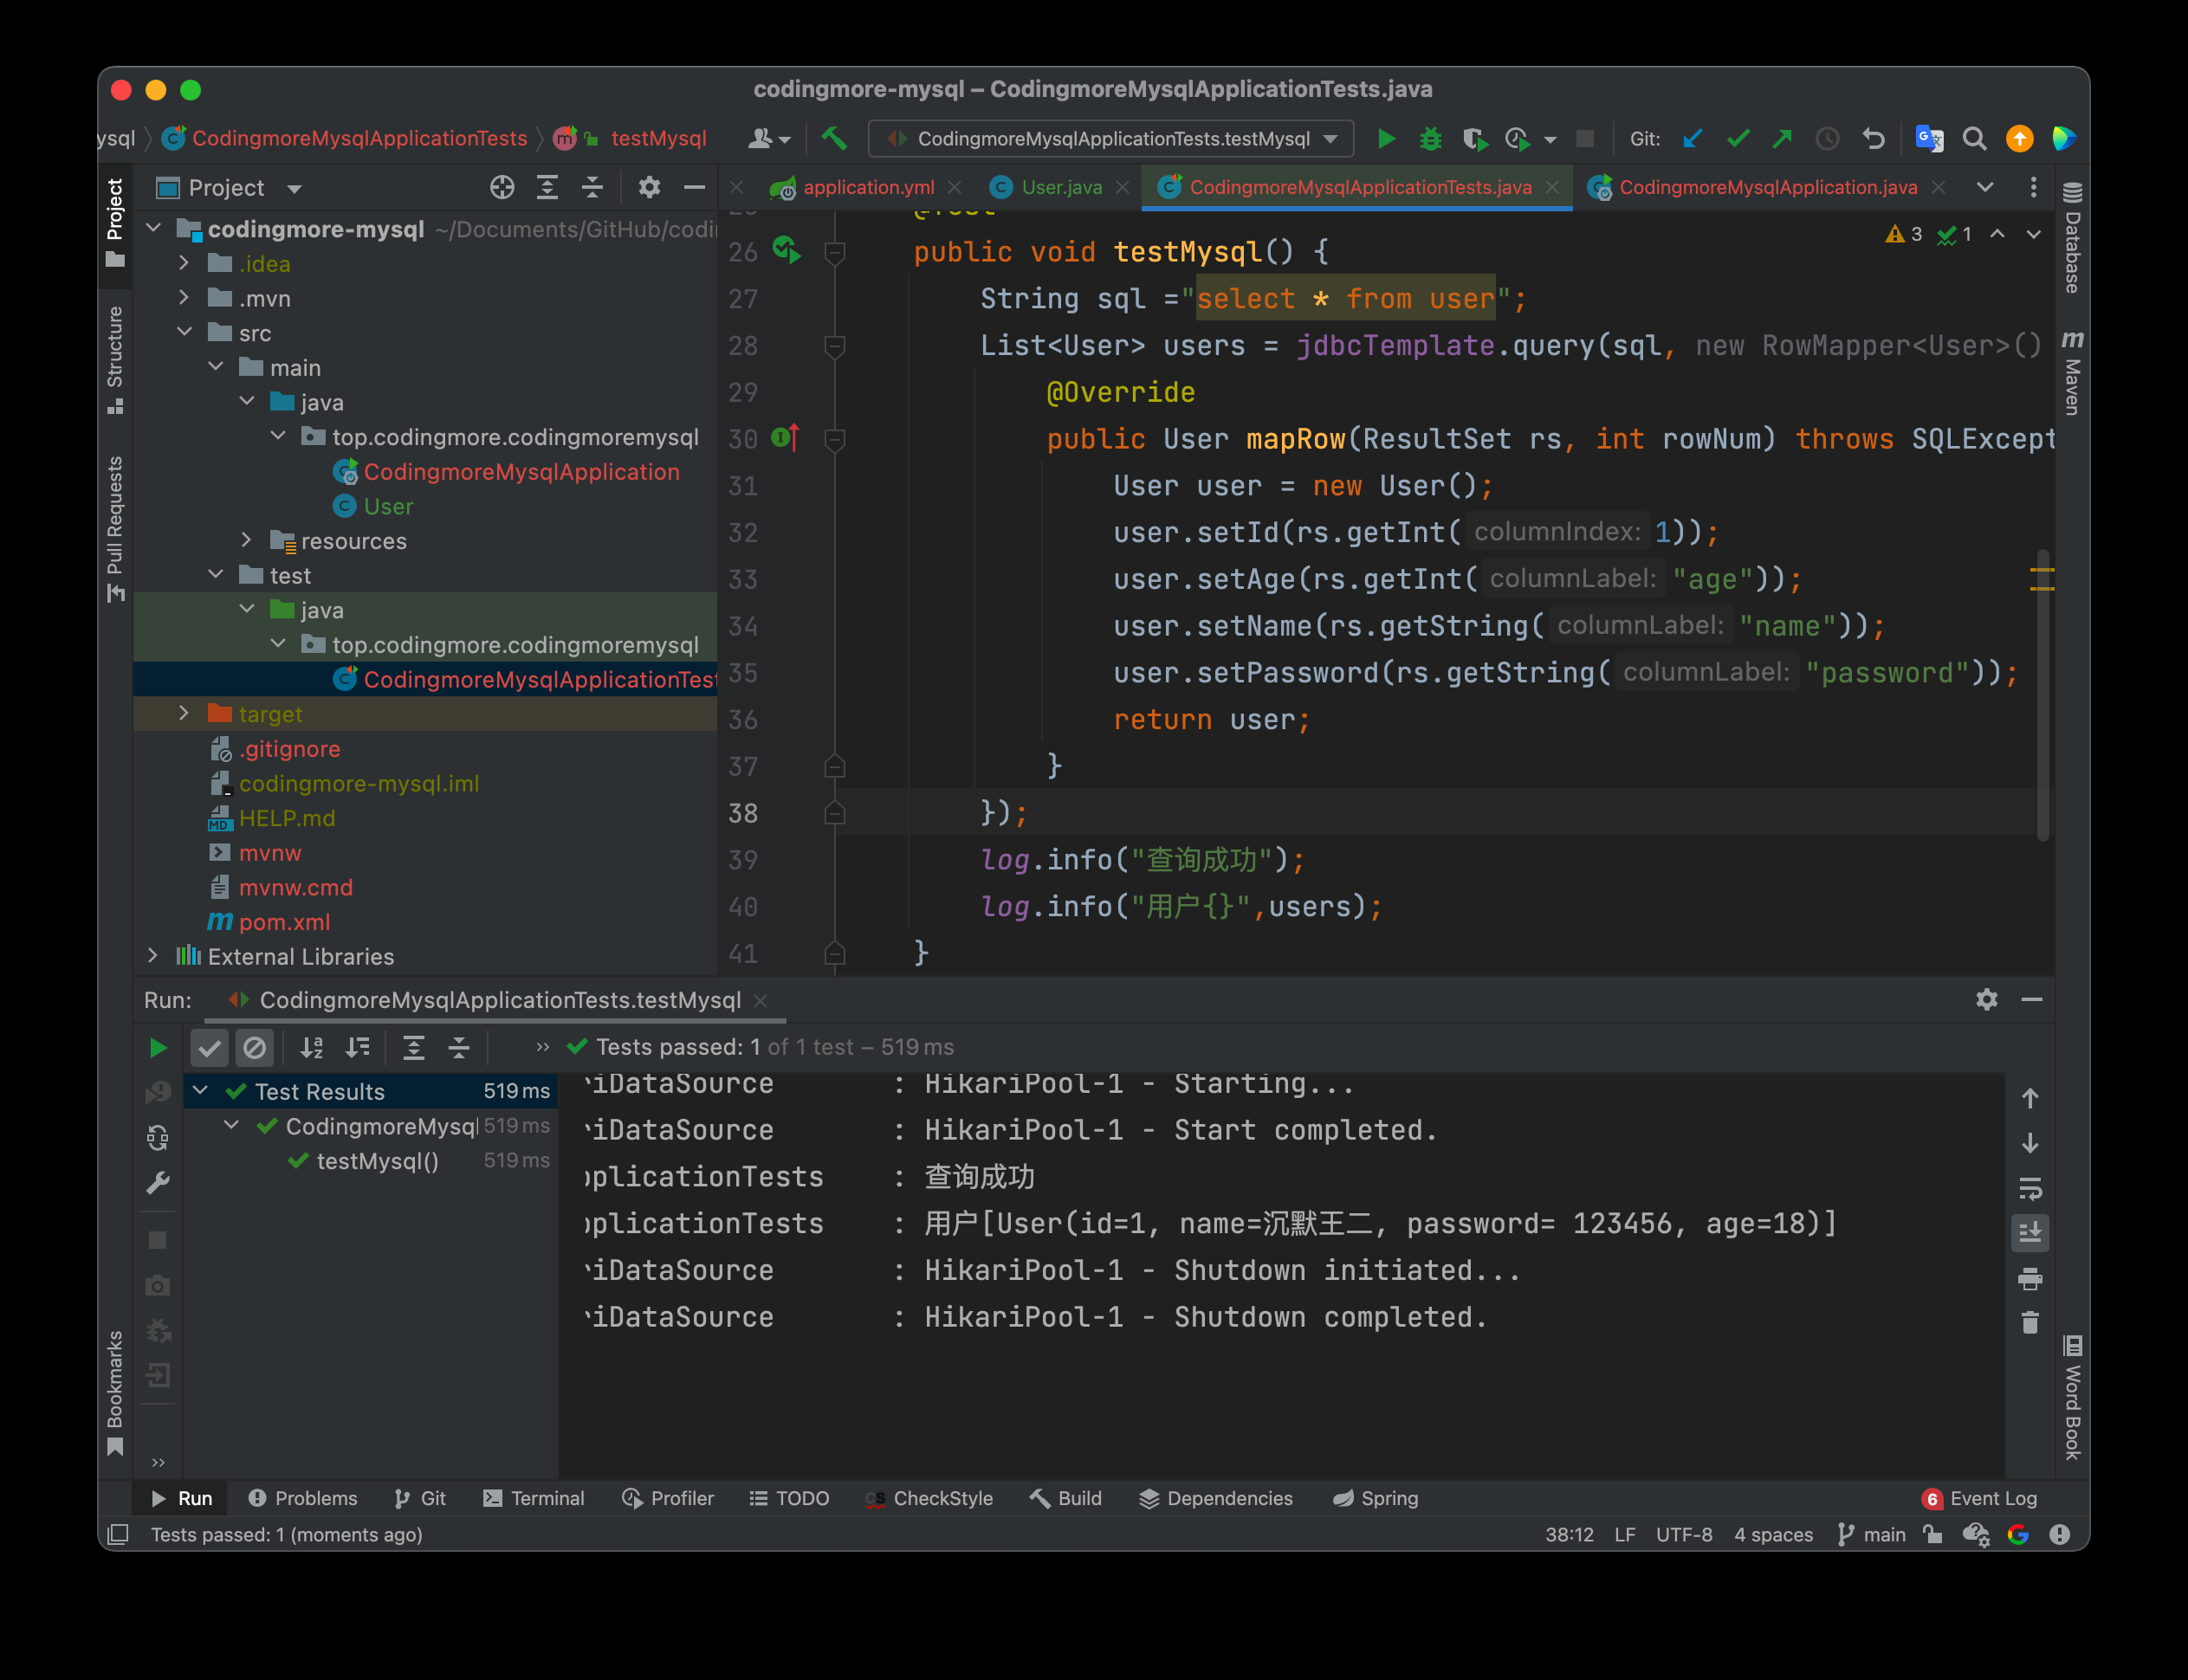Toggle Show Passed tests filter
Viewport: 2188px width, 1680px height.
pyautogui.click(x=210, y=1047)
